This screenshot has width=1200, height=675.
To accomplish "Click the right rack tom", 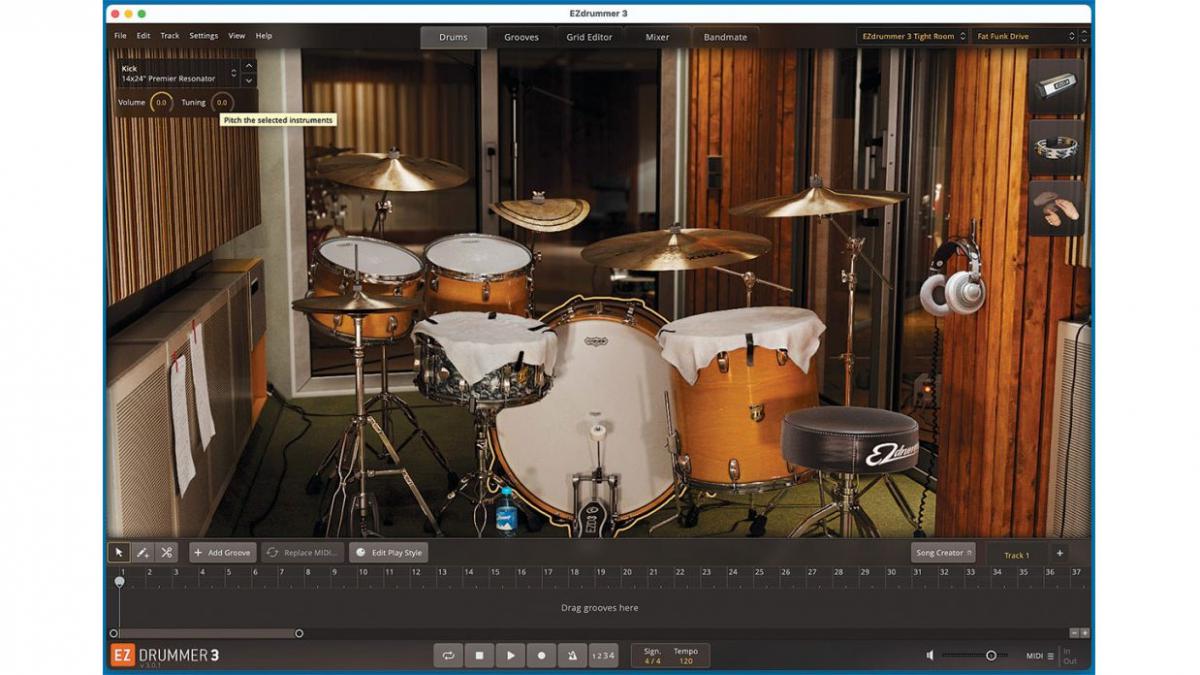I will tap(478, 272).
